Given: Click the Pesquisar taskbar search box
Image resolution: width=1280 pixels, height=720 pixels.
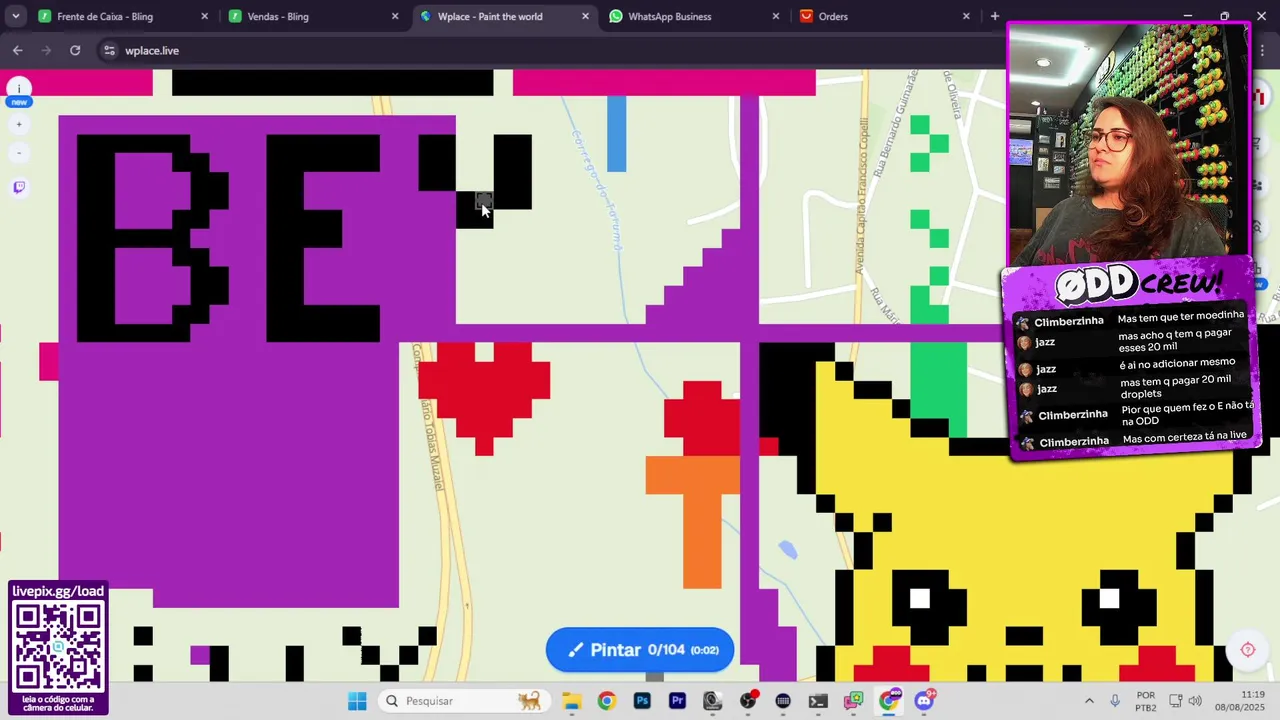Looking at the screenshot, I should click(x=464, y=701).
